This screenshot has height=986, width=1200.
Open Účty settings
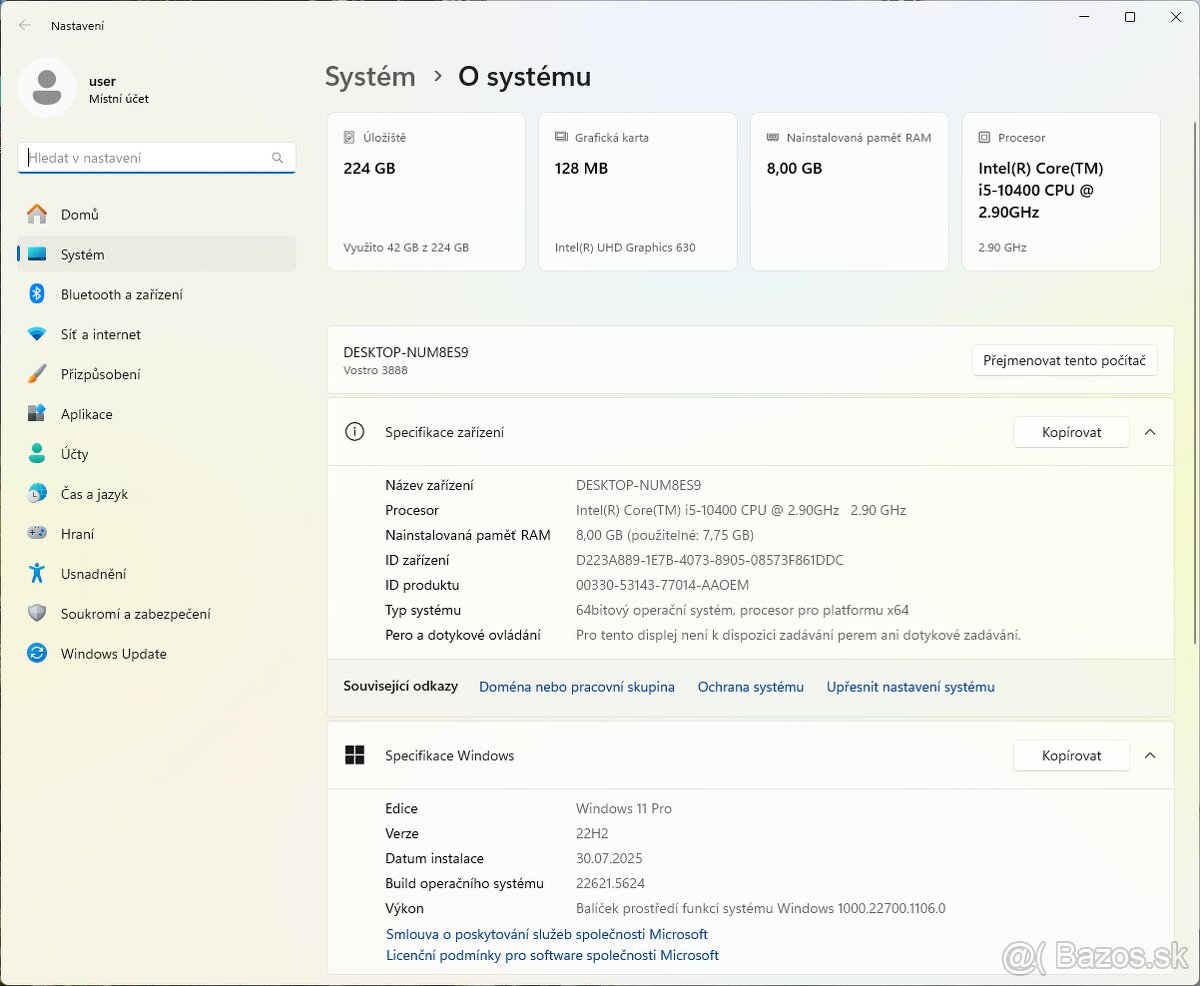point(75,454)
